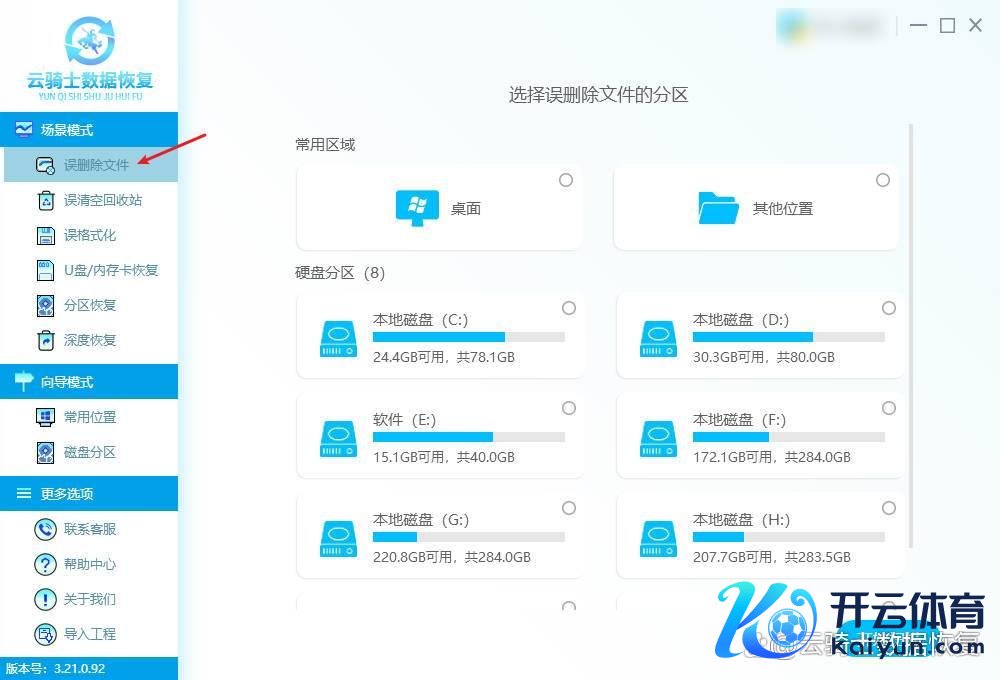The width and height of the screenshot is (1000, 680).
Task: Switch to 误删除文件 mode
Action: [x=96, y=165]
